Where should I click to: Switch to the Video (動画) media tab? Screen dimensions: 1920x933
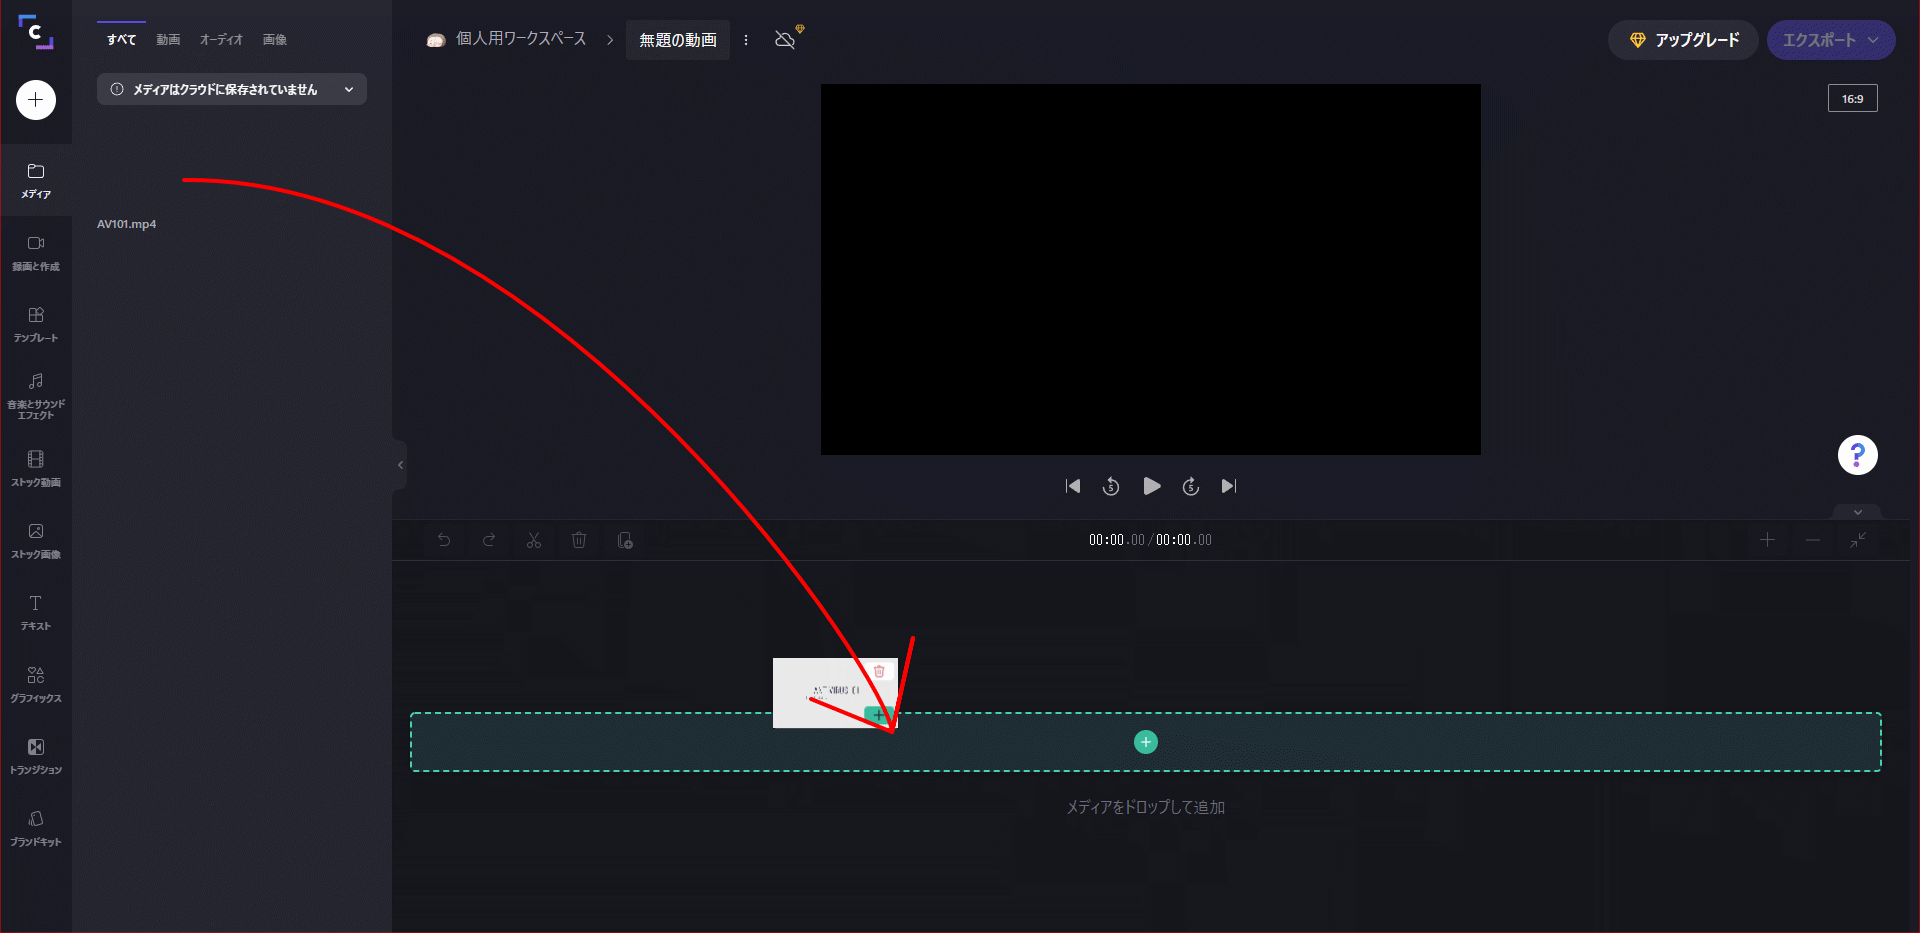168,40
